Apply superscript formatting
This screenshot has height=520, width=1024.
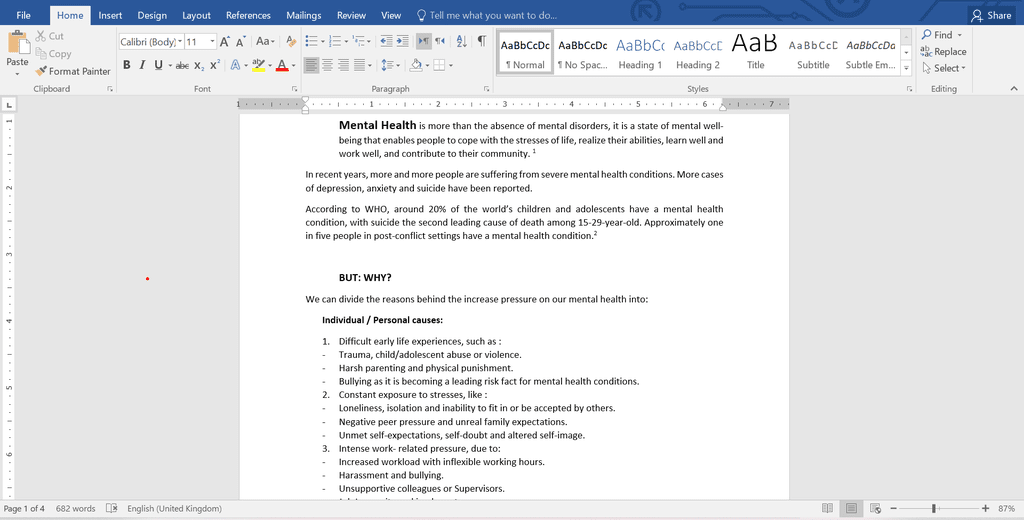coord(215,65)
